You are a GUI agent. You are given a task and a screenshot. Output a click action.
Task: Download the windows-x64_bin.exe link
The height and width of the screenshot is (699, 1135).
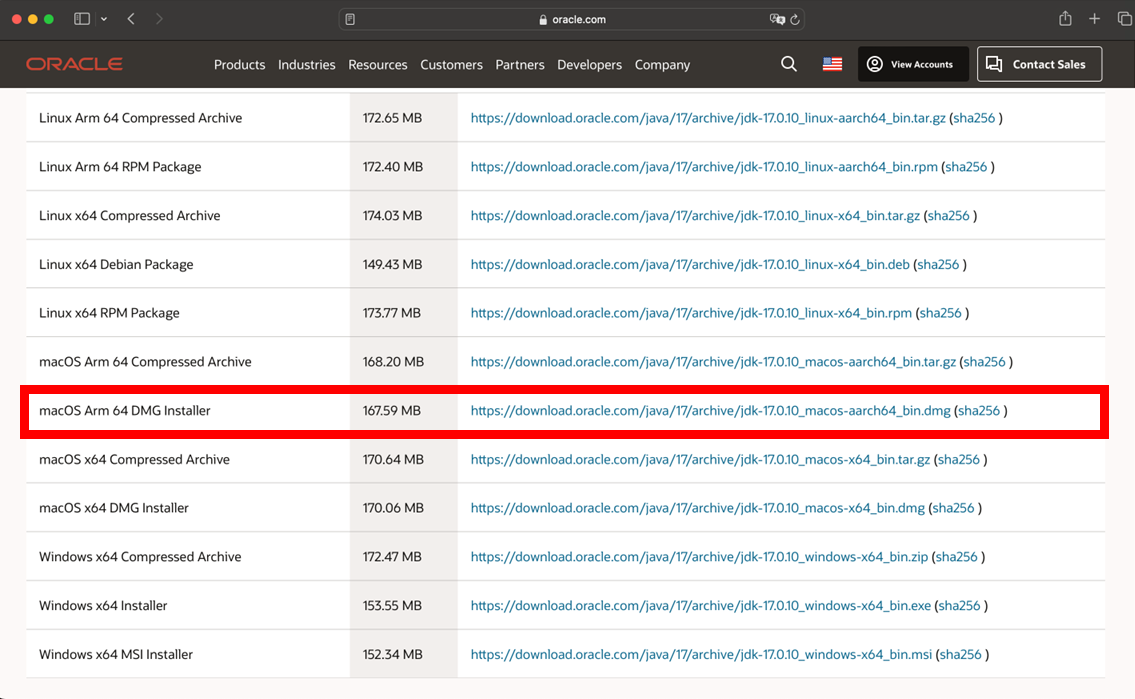(701, 606)
